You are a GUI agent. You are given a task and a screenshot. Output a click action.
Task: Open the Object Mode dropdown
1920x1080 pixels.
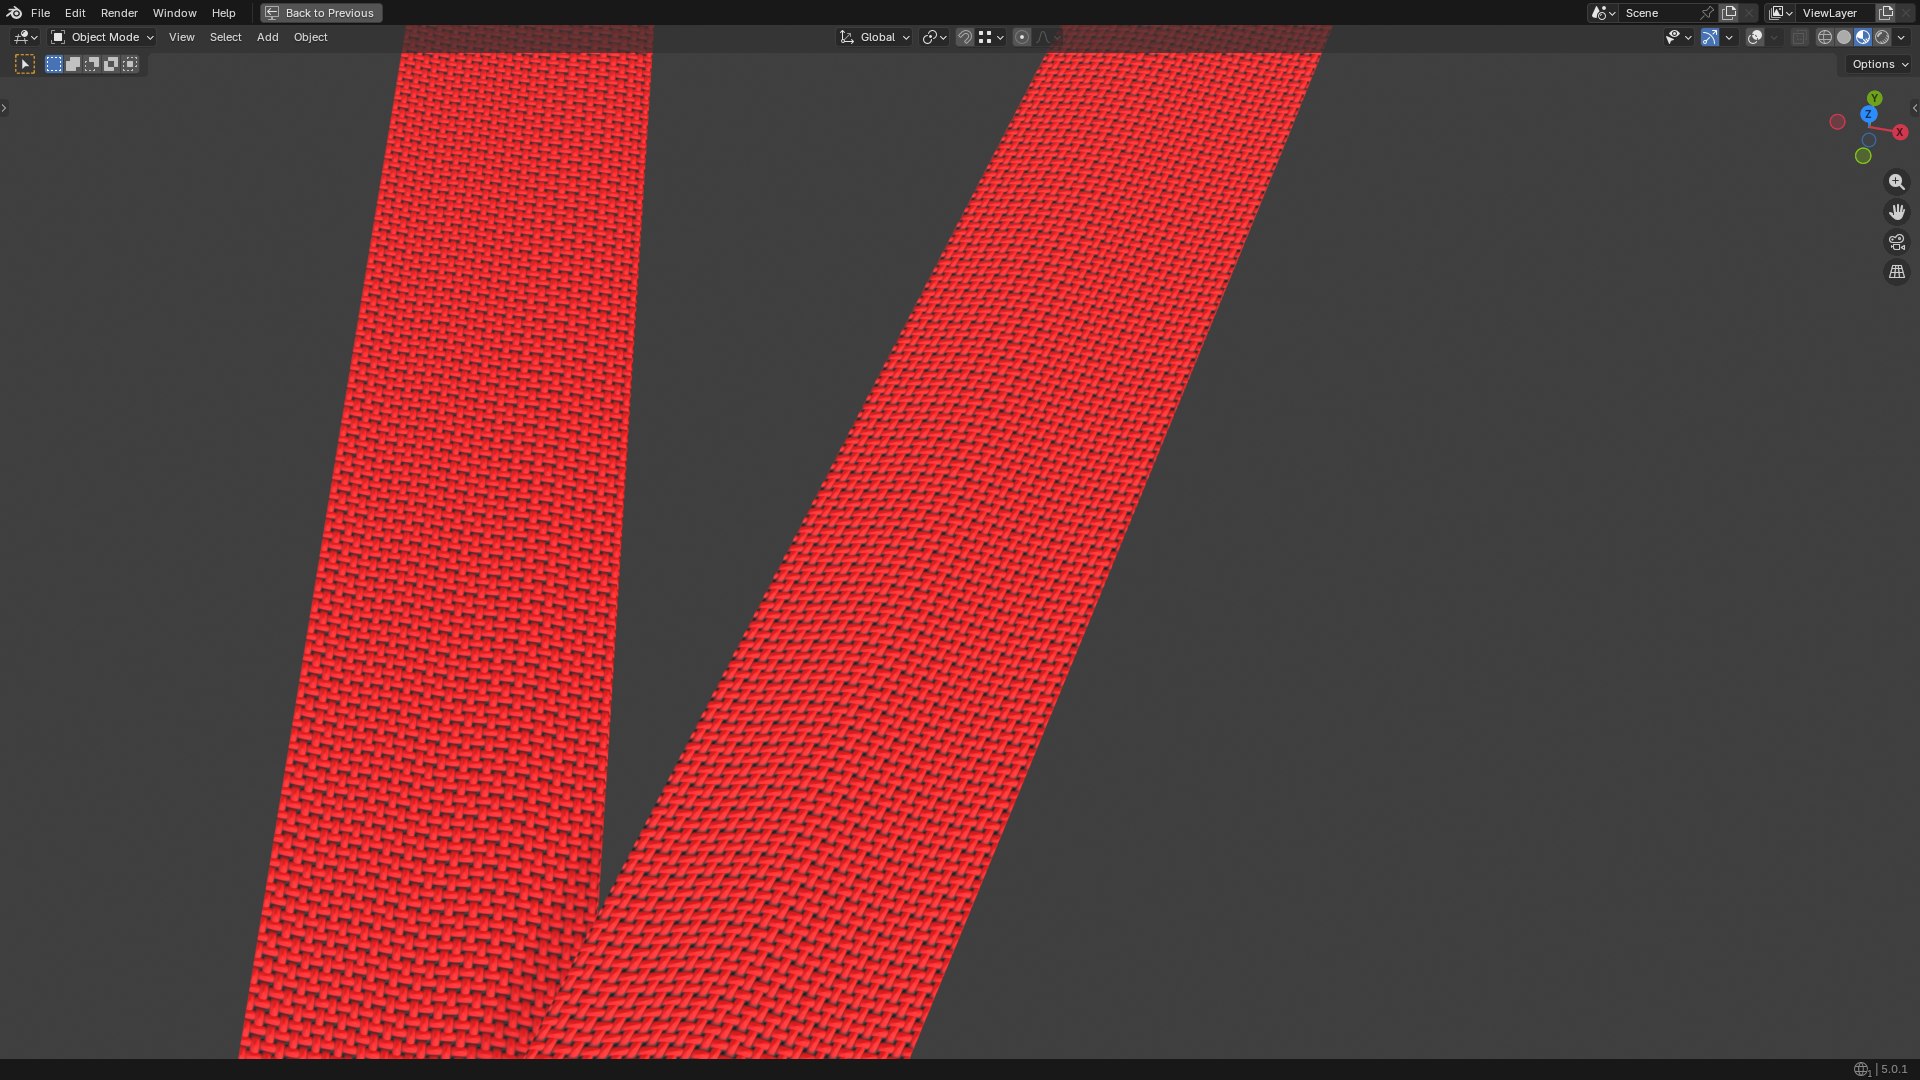[x=102, y=37]
